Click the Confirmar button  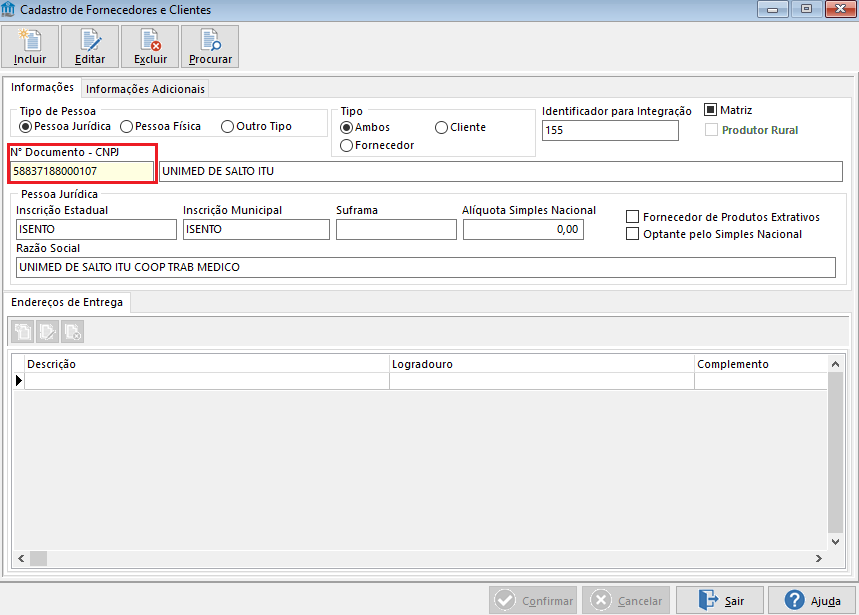coord(533,601)
